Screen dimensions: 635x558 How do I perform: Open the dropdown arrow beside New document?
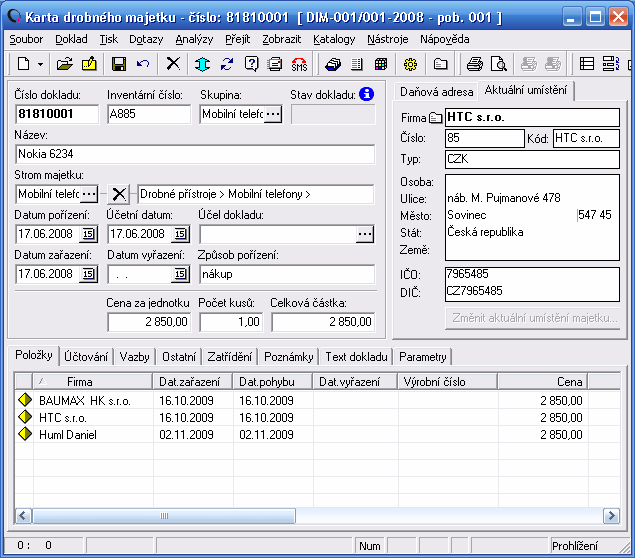pos(40,64)
